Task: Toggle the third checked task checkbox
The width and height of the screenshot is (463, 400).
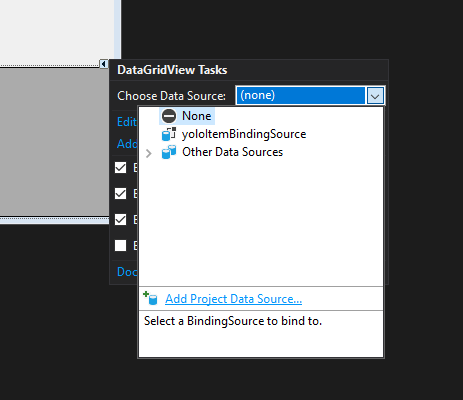Action: (120, 219)
